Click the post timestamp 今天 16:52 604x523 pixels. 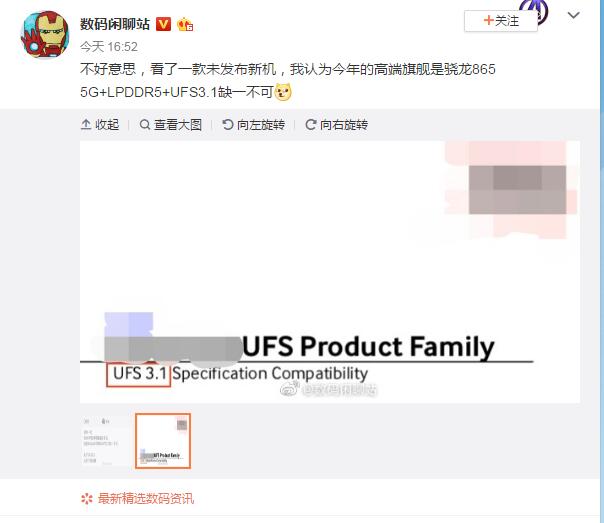pyautogui.click(x=109, y=47)
